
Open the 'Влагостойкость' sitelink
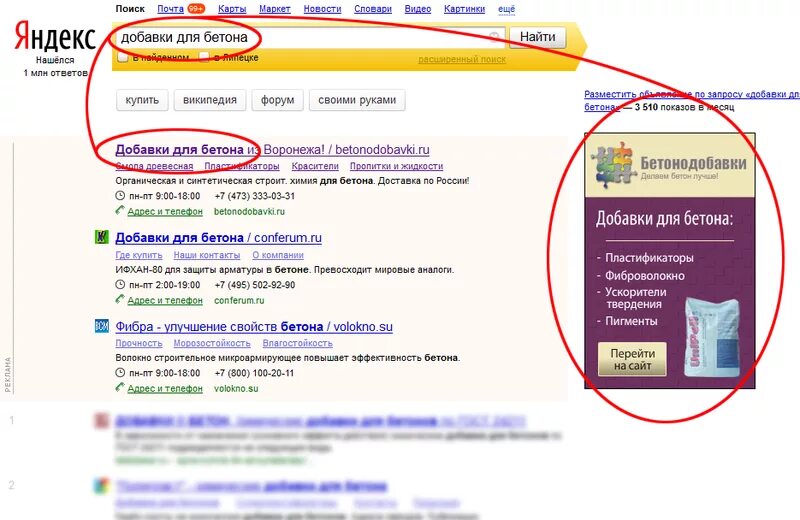coord(297,343)
